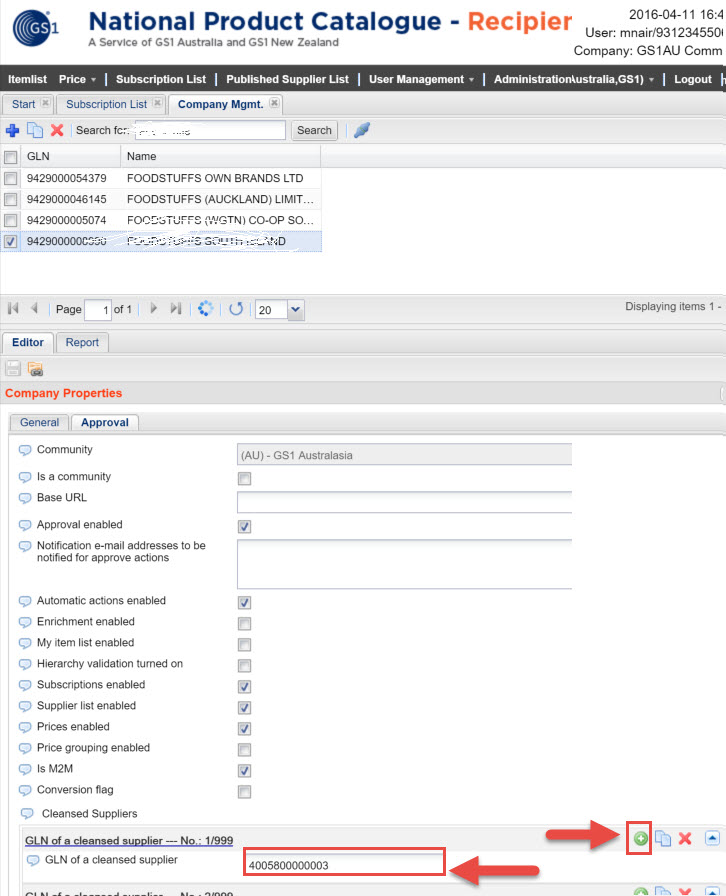This screenshot has height=896, width=726.
Task: Switch to the Report tab
Action: 82,342
